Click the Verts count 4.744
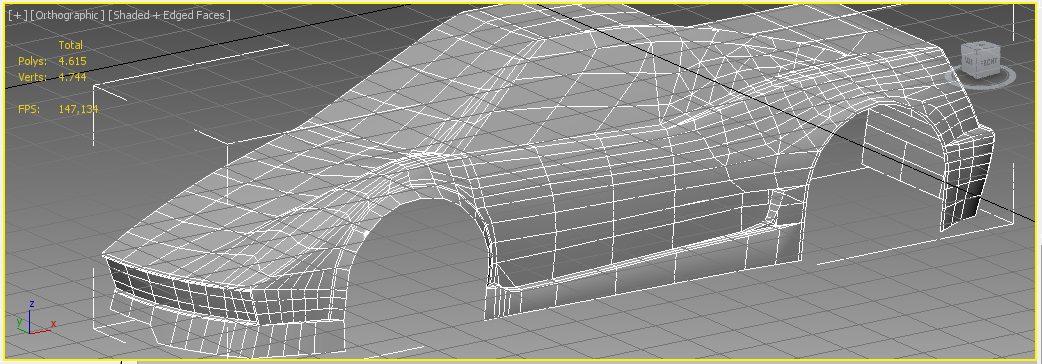The width and height of the screenshot is (1042, 364). point(72,77)
